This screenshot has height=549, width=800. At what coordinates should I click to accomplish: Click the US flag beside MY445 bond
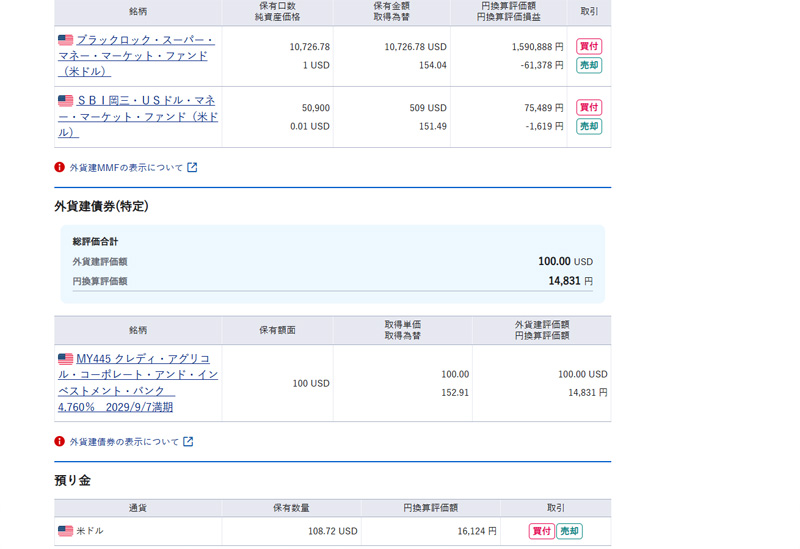65,359
